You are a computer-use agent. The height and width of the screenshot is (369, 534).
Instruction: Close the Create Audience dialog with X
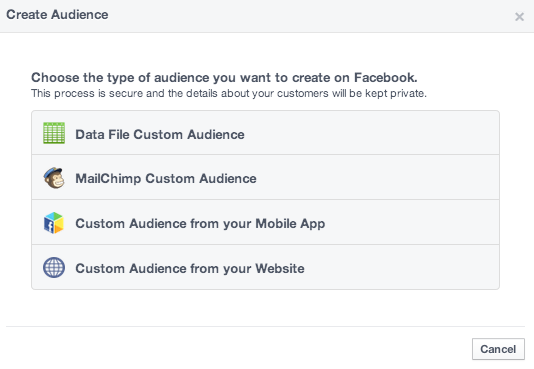pyautogui.click(x=519, y=16)
